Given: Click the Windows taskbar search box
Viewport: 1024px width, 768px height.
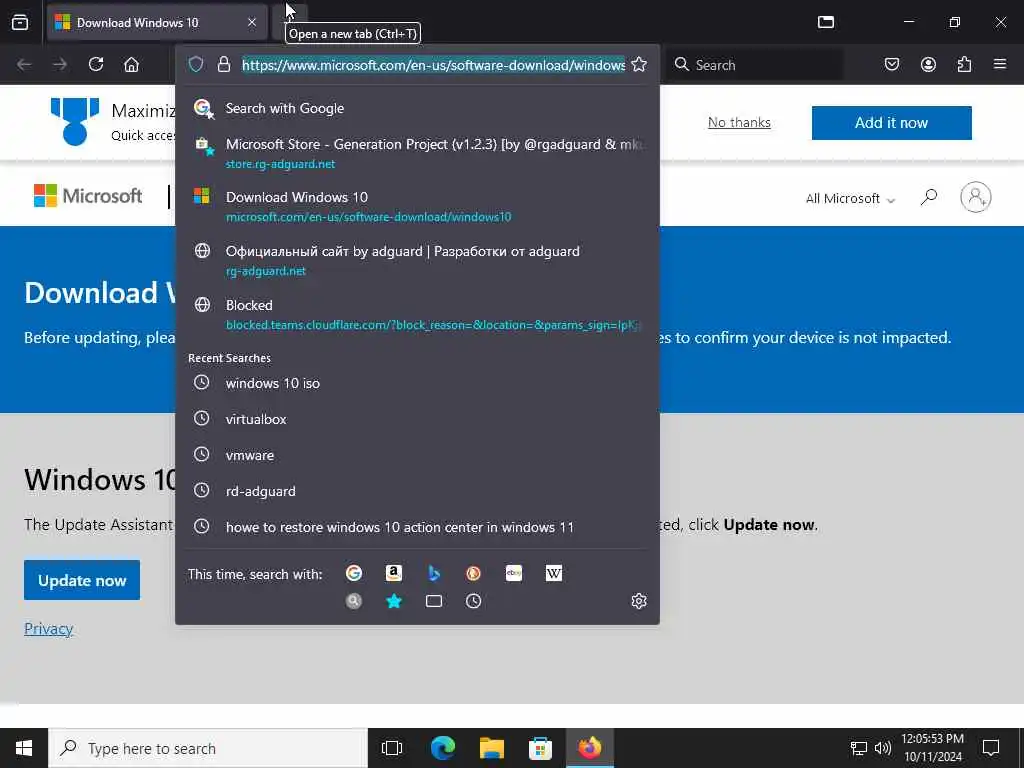Looking at the screenshot, I should 208,748.
